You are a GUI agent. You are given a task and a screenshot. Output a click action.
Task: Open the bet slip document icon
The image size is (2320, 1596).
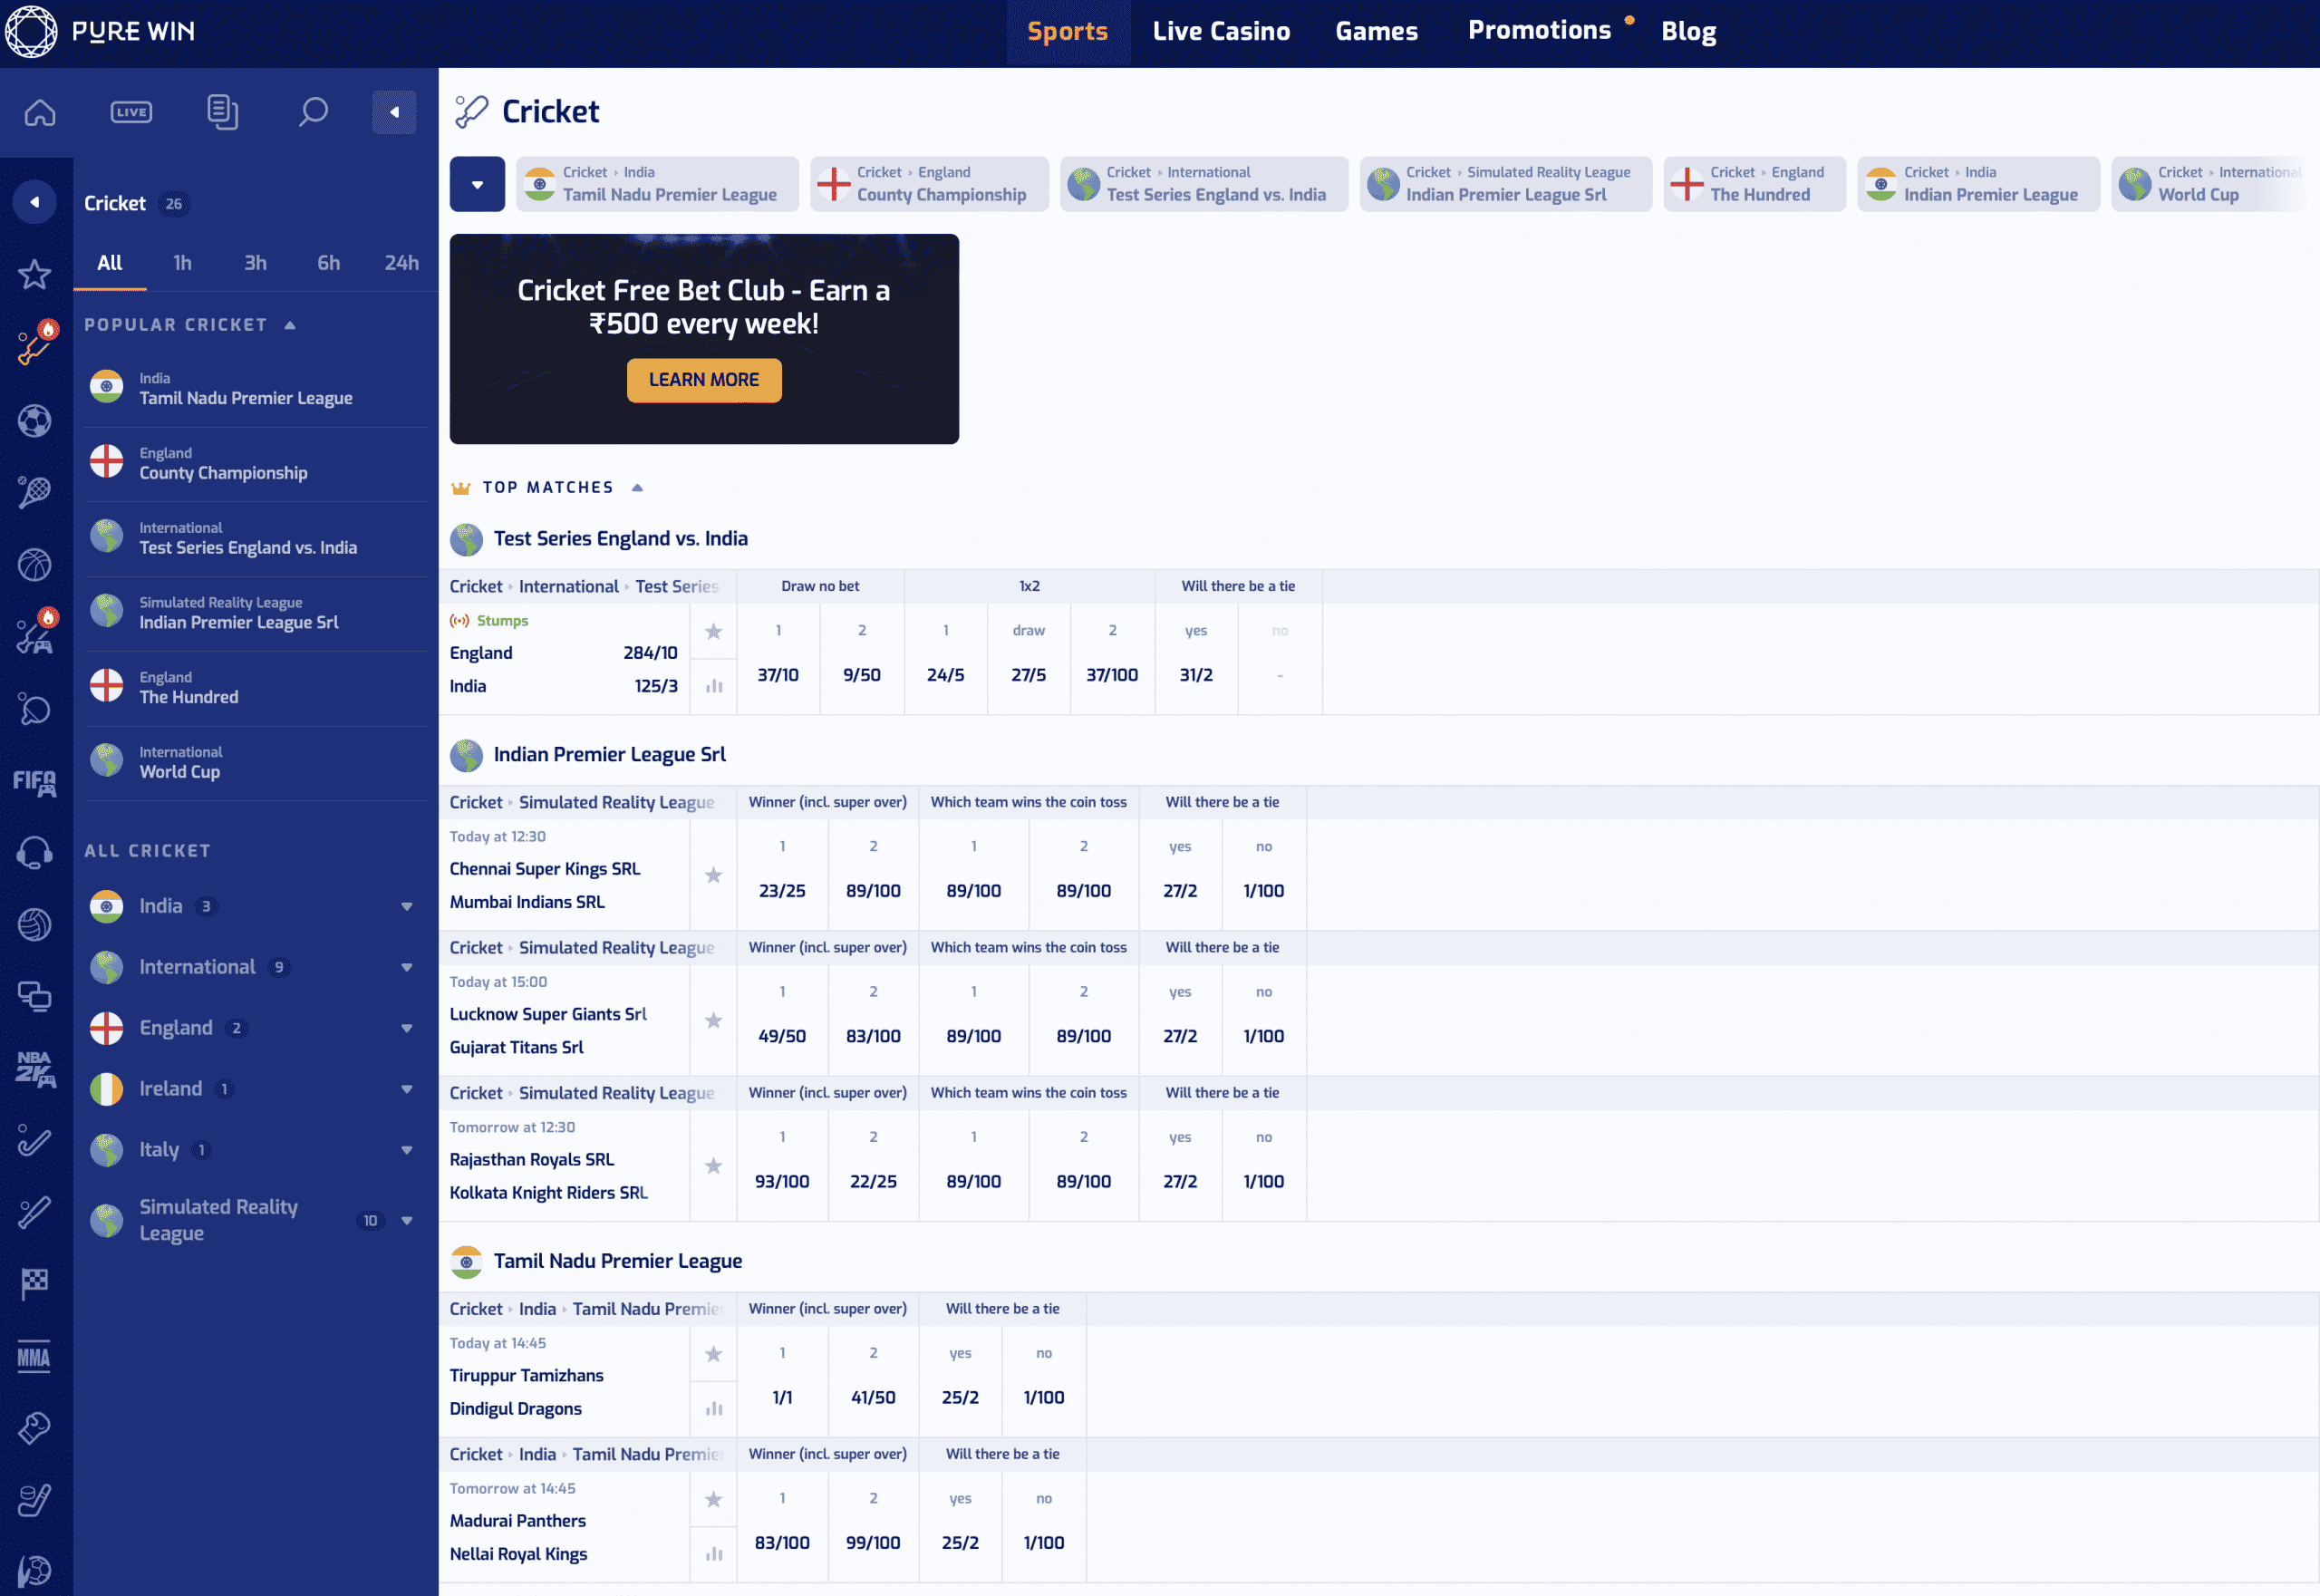point(222,112)
